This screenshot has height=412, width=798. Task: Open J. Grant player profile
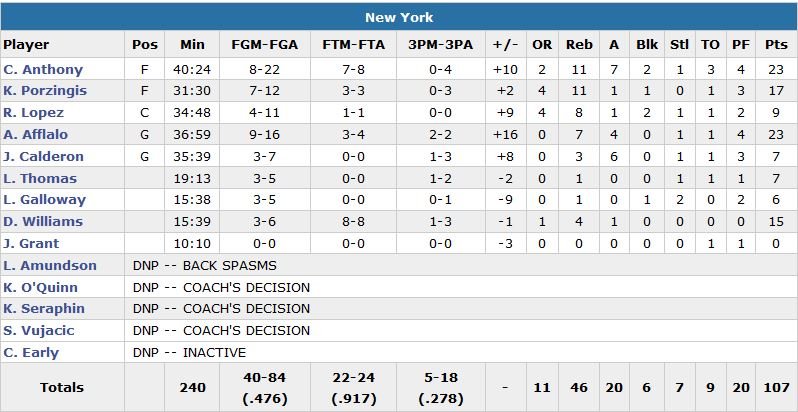coord(32,244)
